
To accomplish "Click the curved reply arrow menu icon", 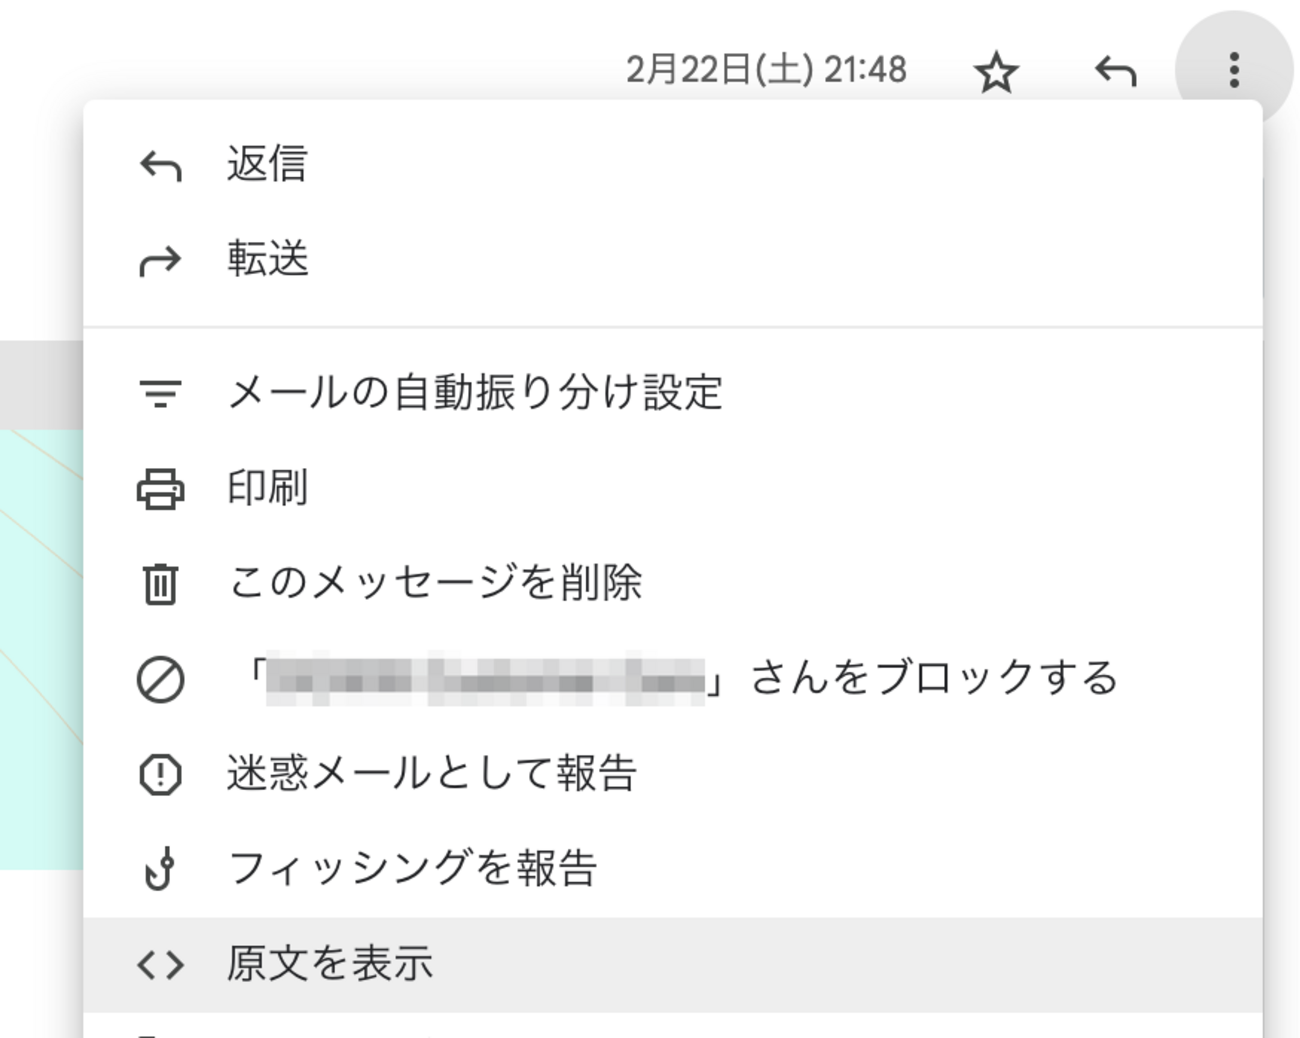I will tap(160, 165).
